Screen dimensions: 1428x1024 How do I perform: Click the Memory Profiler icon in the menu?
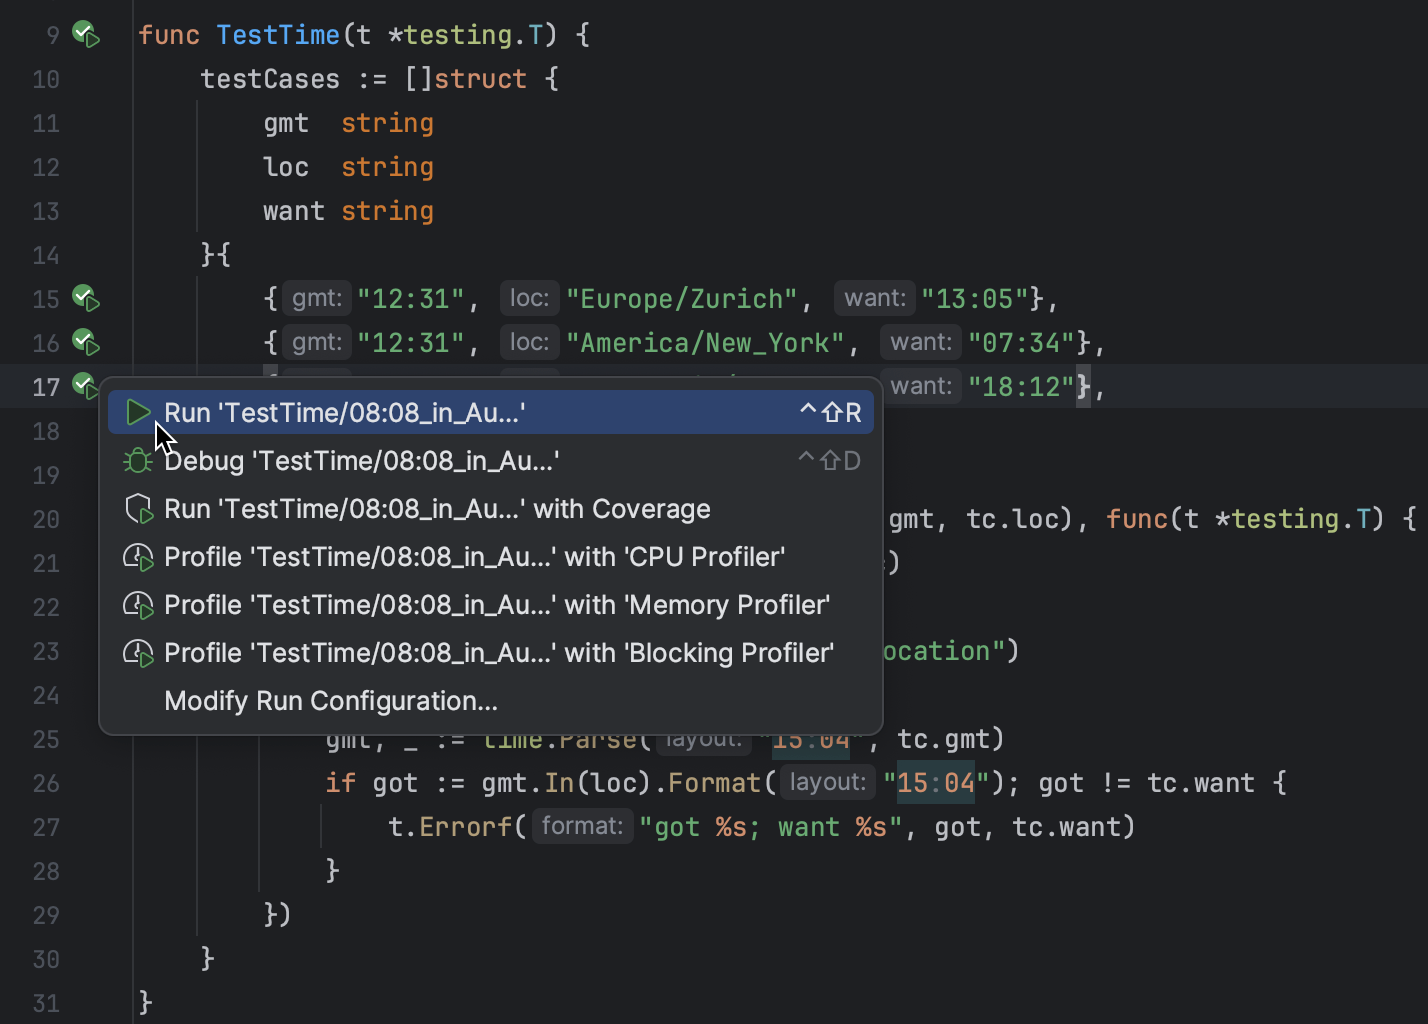[x=138, y=603]
